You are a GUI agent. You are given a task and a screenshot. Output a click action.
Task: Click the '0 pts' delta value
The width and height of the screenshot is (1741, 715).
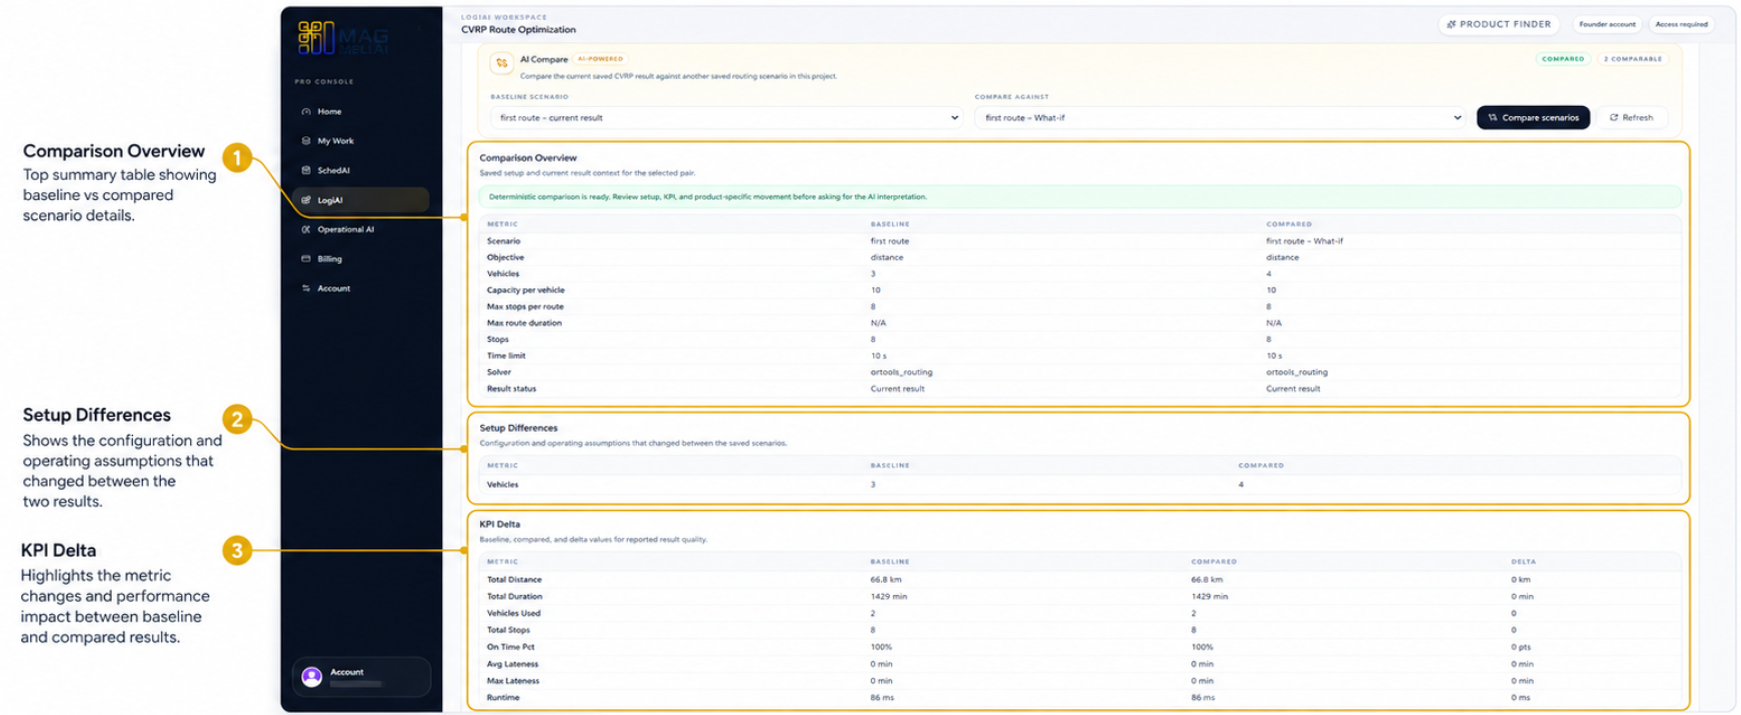[x=1520, y=647]
